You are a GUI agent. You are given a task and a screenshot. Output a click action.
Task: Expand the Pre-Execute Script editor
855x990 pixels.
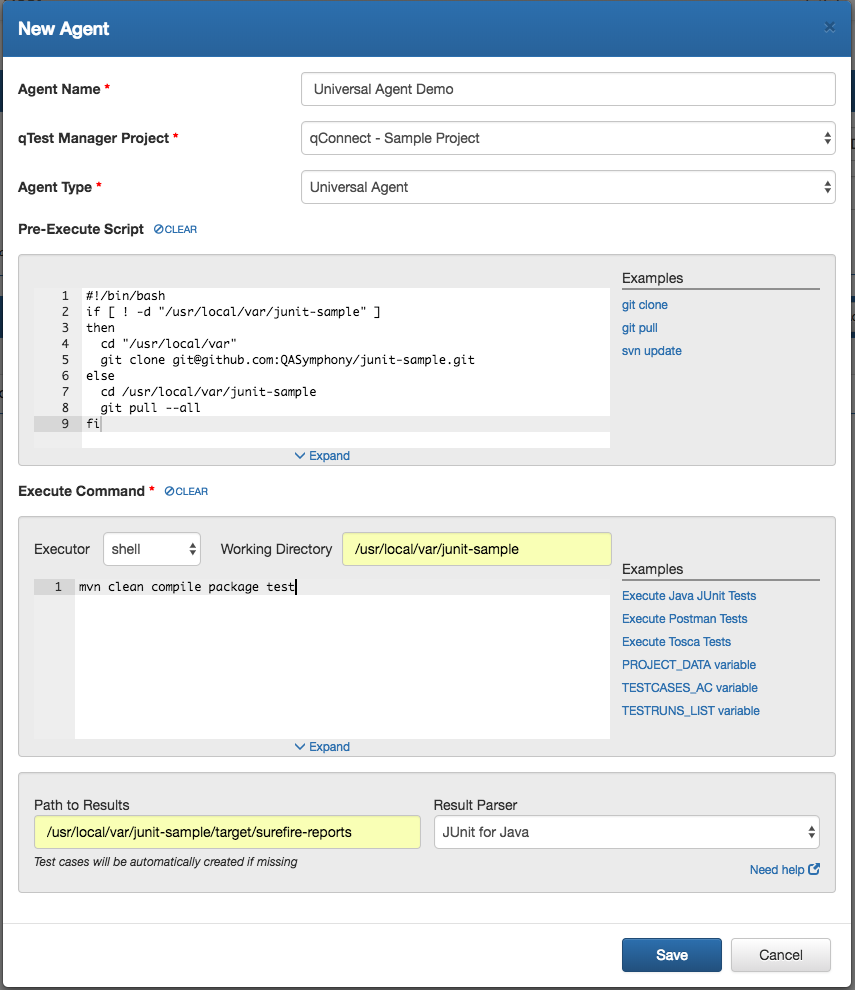(322, 455)
